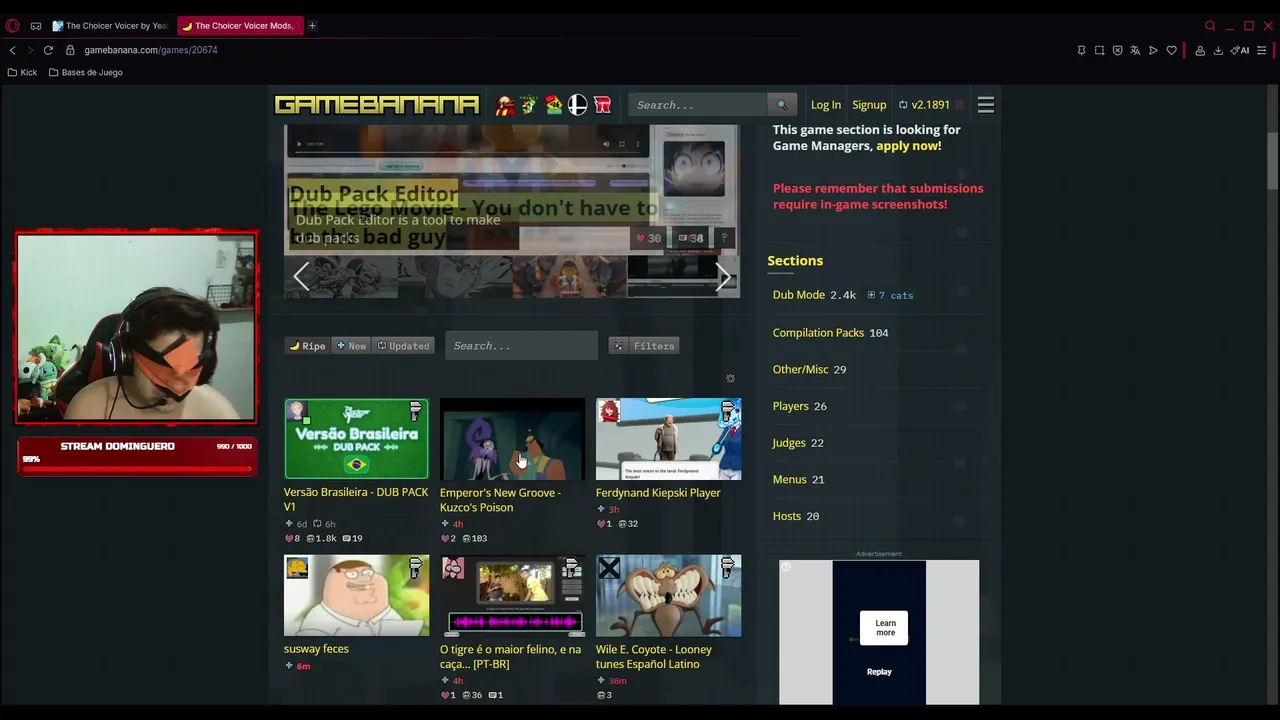Open the Mario game icon in header
The width and height of the screenshot is (1280, 720).
505,105
